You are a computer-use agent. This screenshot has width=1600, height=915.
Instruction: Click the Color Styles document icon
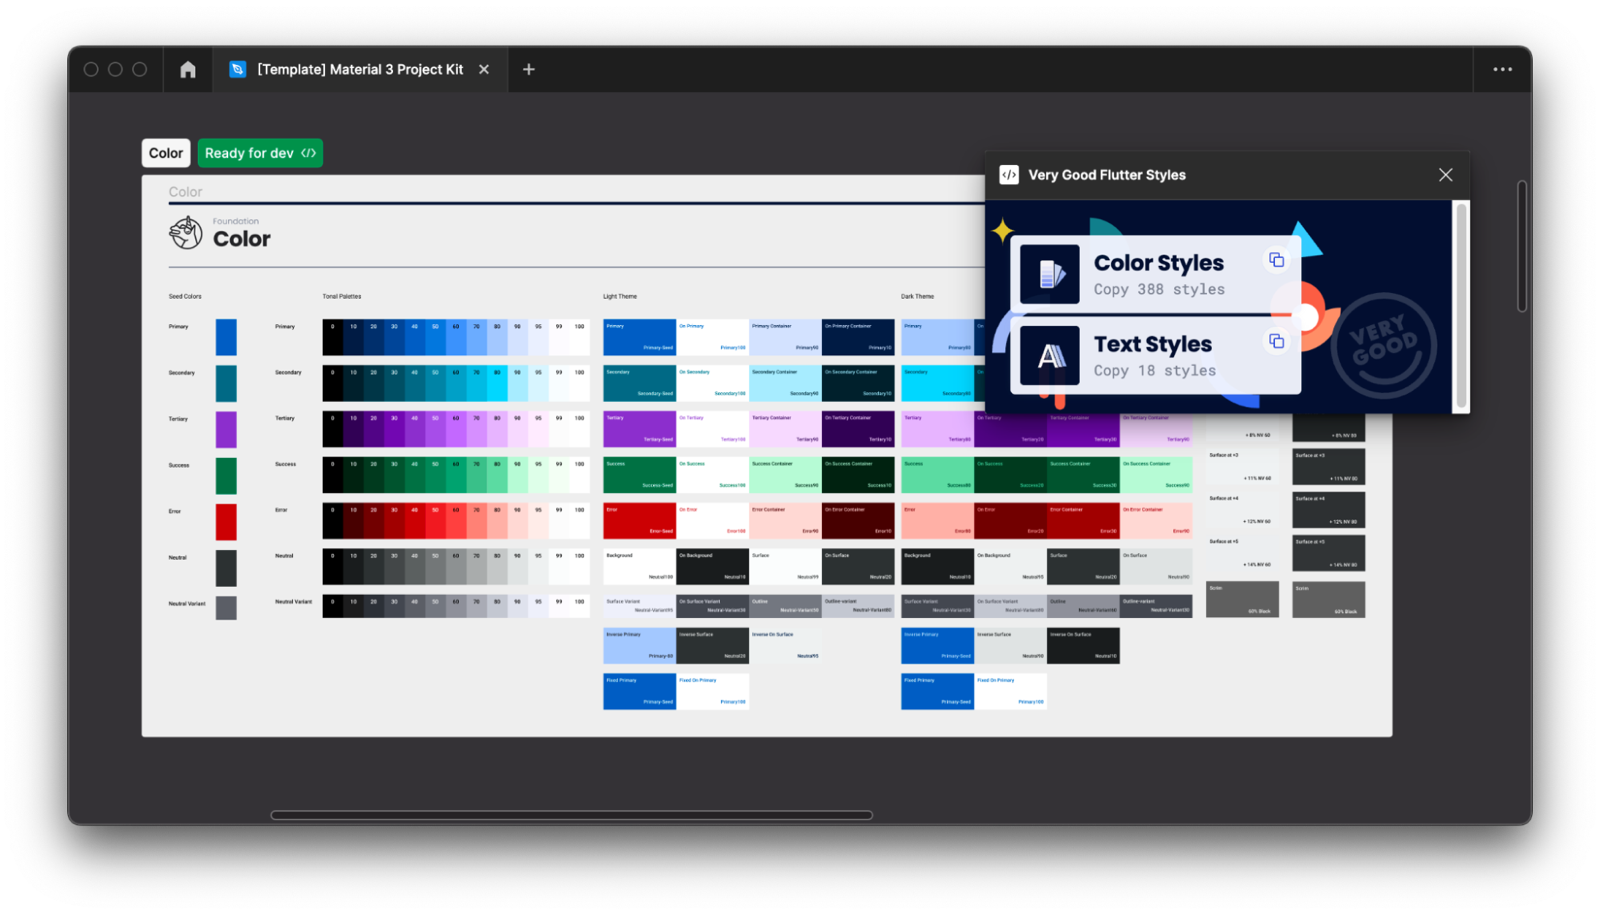(1049, 274)
